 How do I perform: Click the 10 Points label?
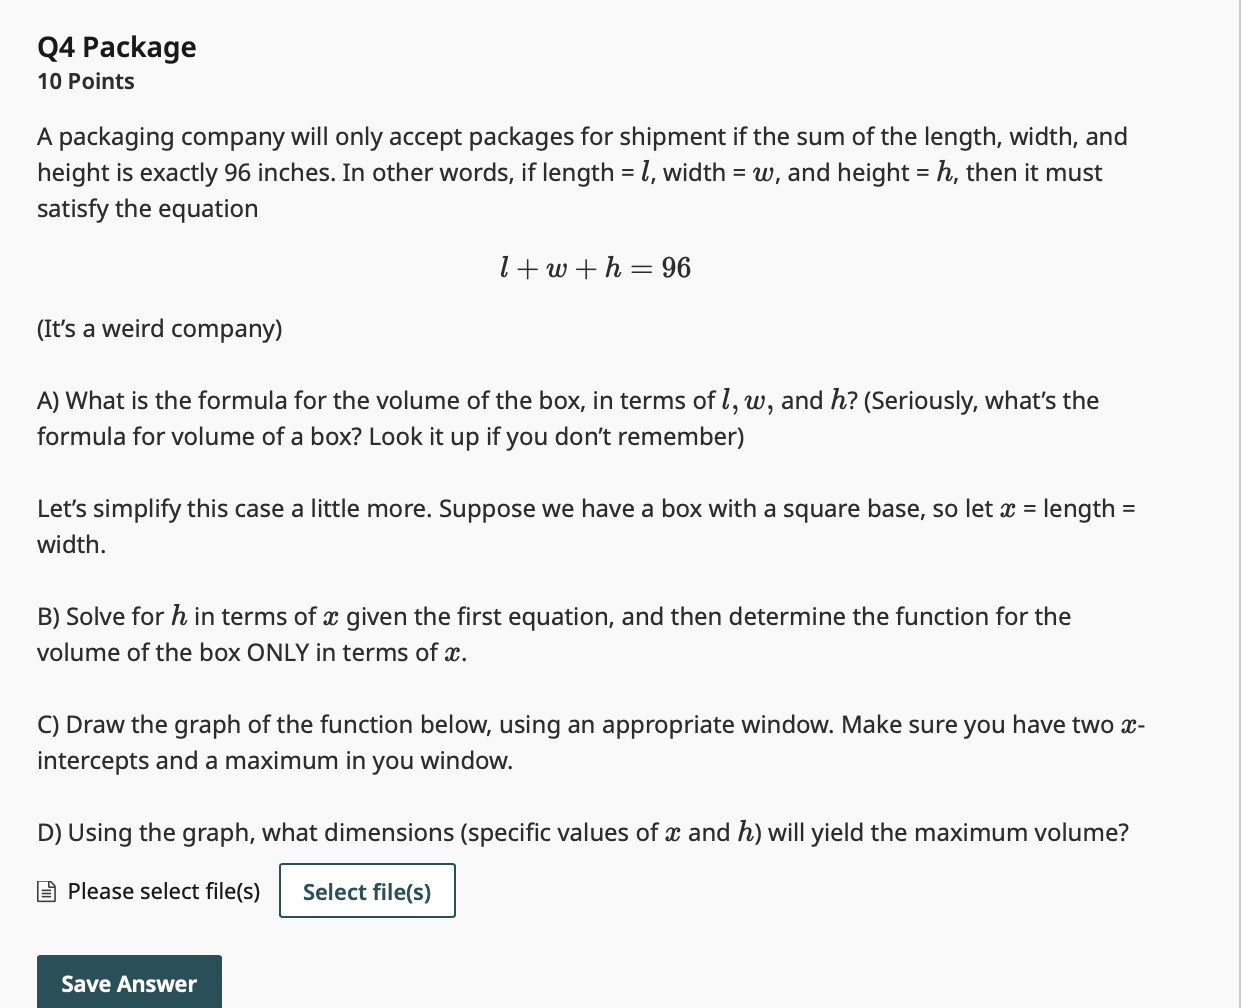coord(85,81)
